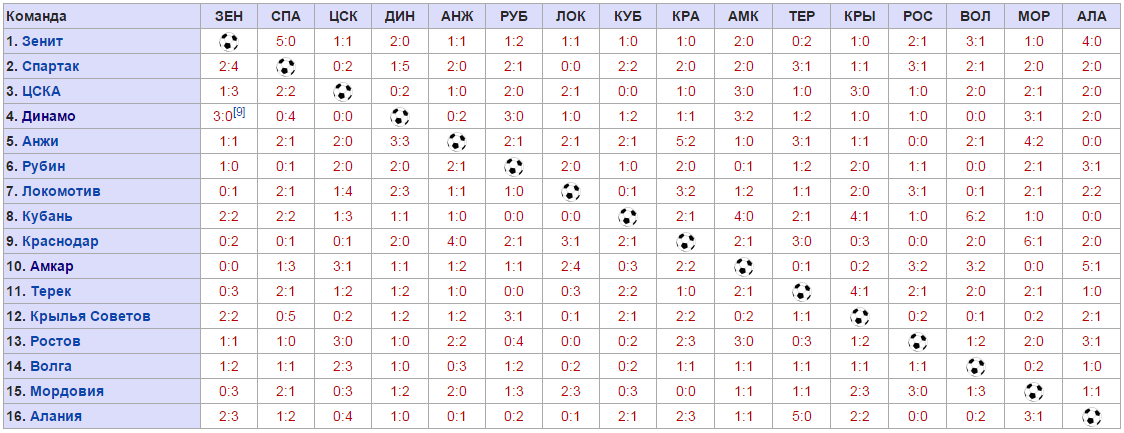The image size is (1124, 433).
Task: Click the soccer ball icon in Анжи row
Action: point(457,142)
